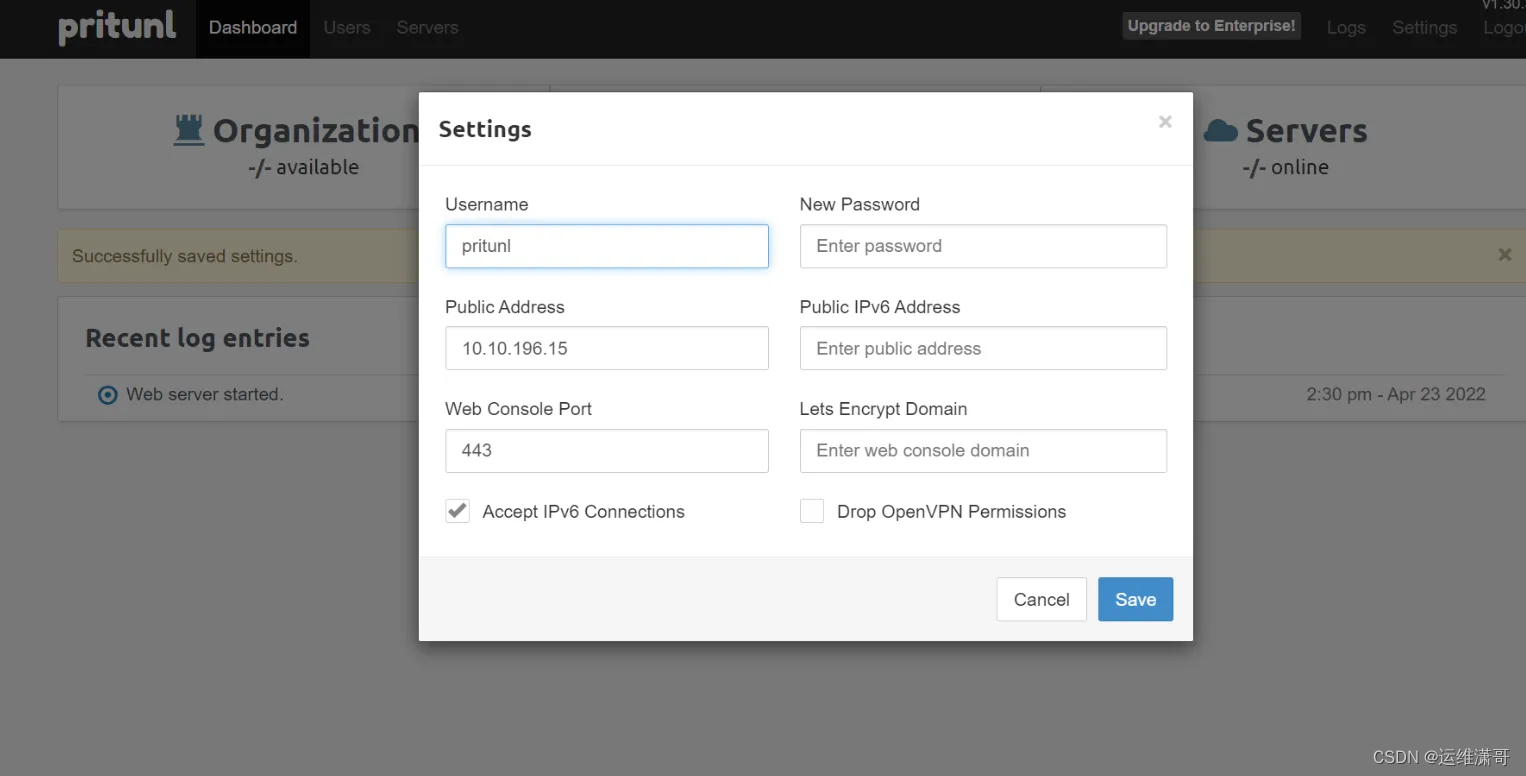Screen dimensions: 1526x776
Task: Dismiss the 'Successfully saved settings' alert
Action: [x=1504, y=255]
